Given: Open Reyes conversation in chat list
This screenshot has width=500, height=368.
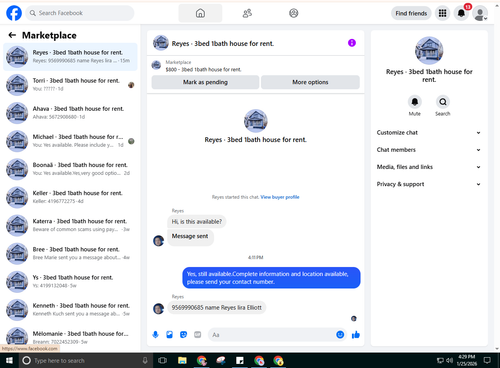Looking at the screenshot, I should click(x=70, y=57).
